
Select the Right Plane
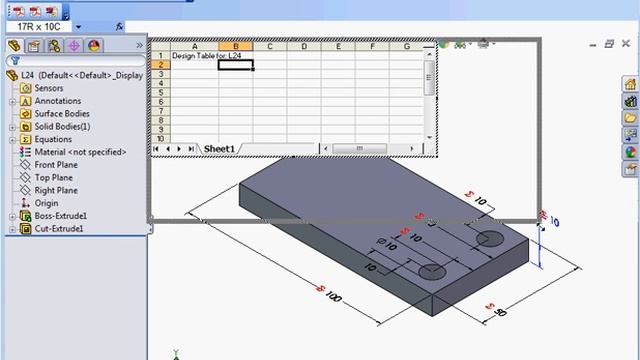tap(56, 190)
